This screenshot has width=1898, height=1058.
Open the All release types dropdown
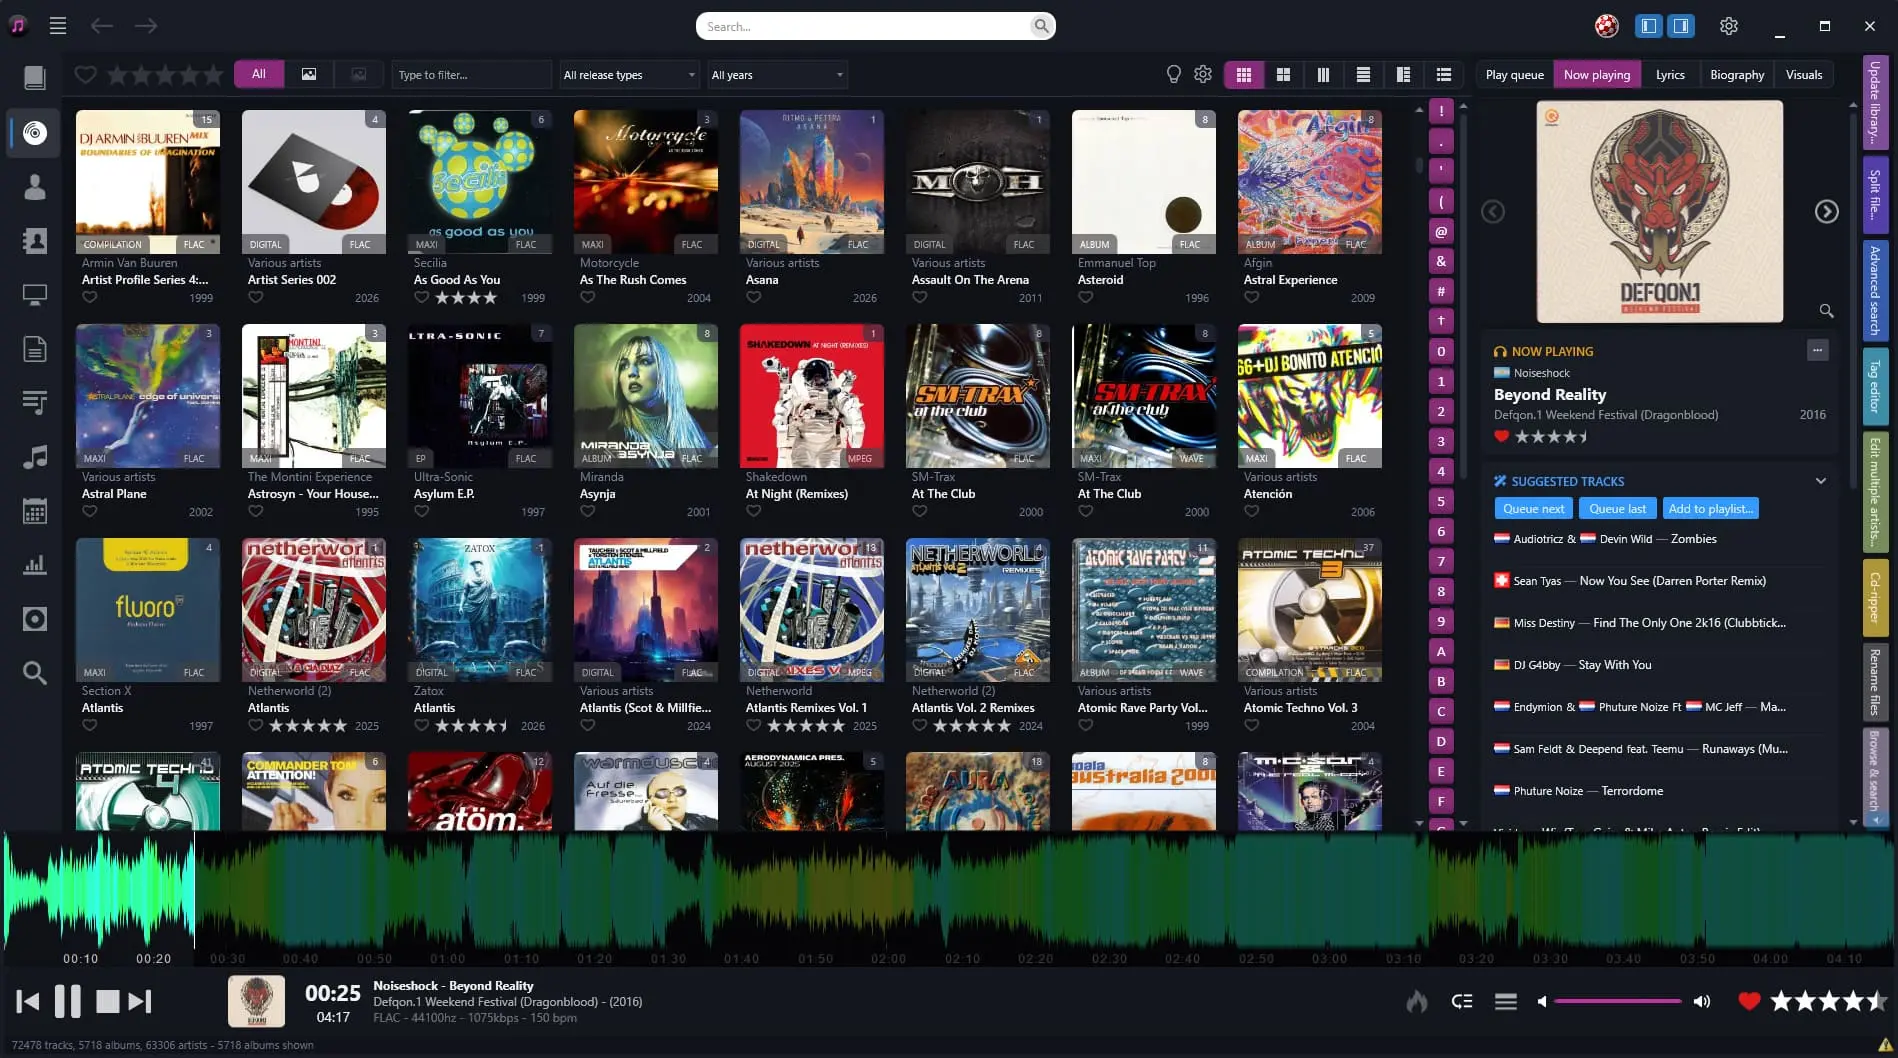point(629,75)
